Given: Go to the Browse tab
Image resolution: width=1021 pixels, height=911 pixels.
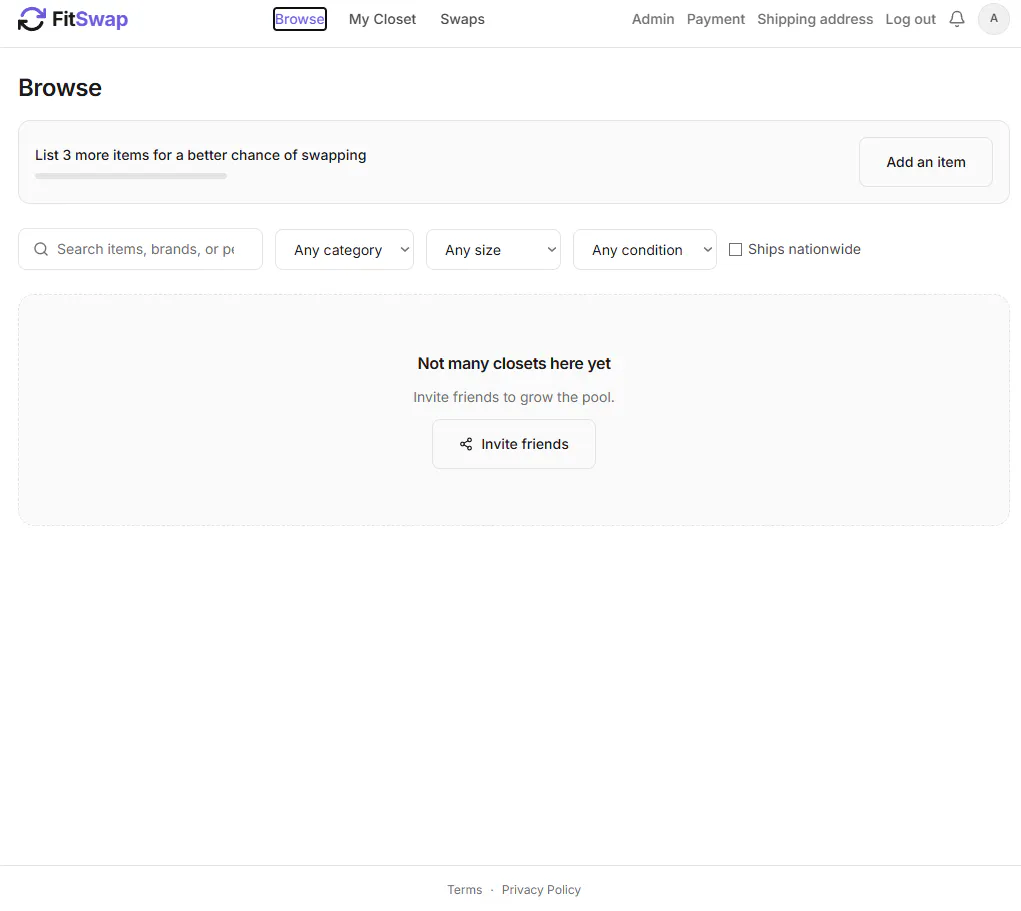Looking at the screenshot, I should tap(300, 19).
